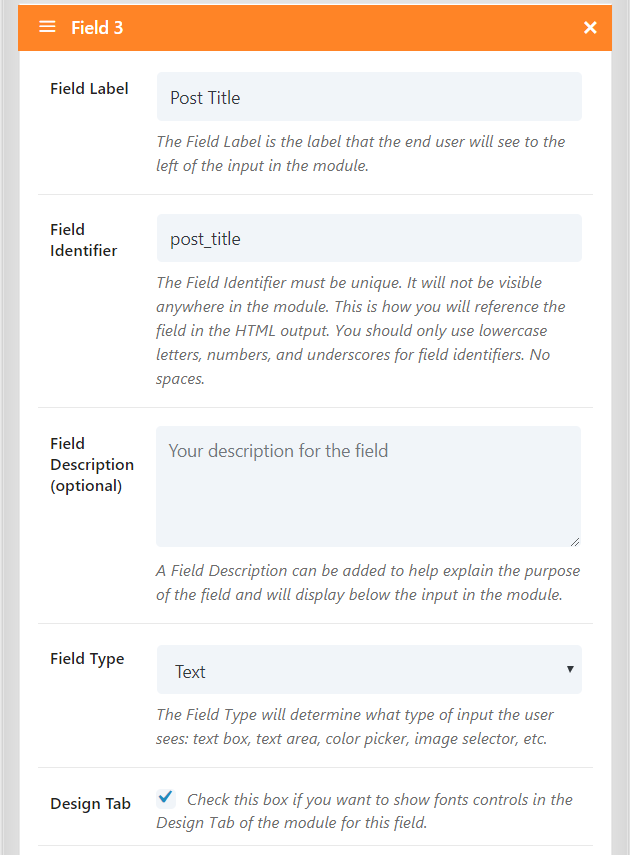Click the orange Field 3 header bar
Viewport: 630px width, 855px height.
[315, 28]
